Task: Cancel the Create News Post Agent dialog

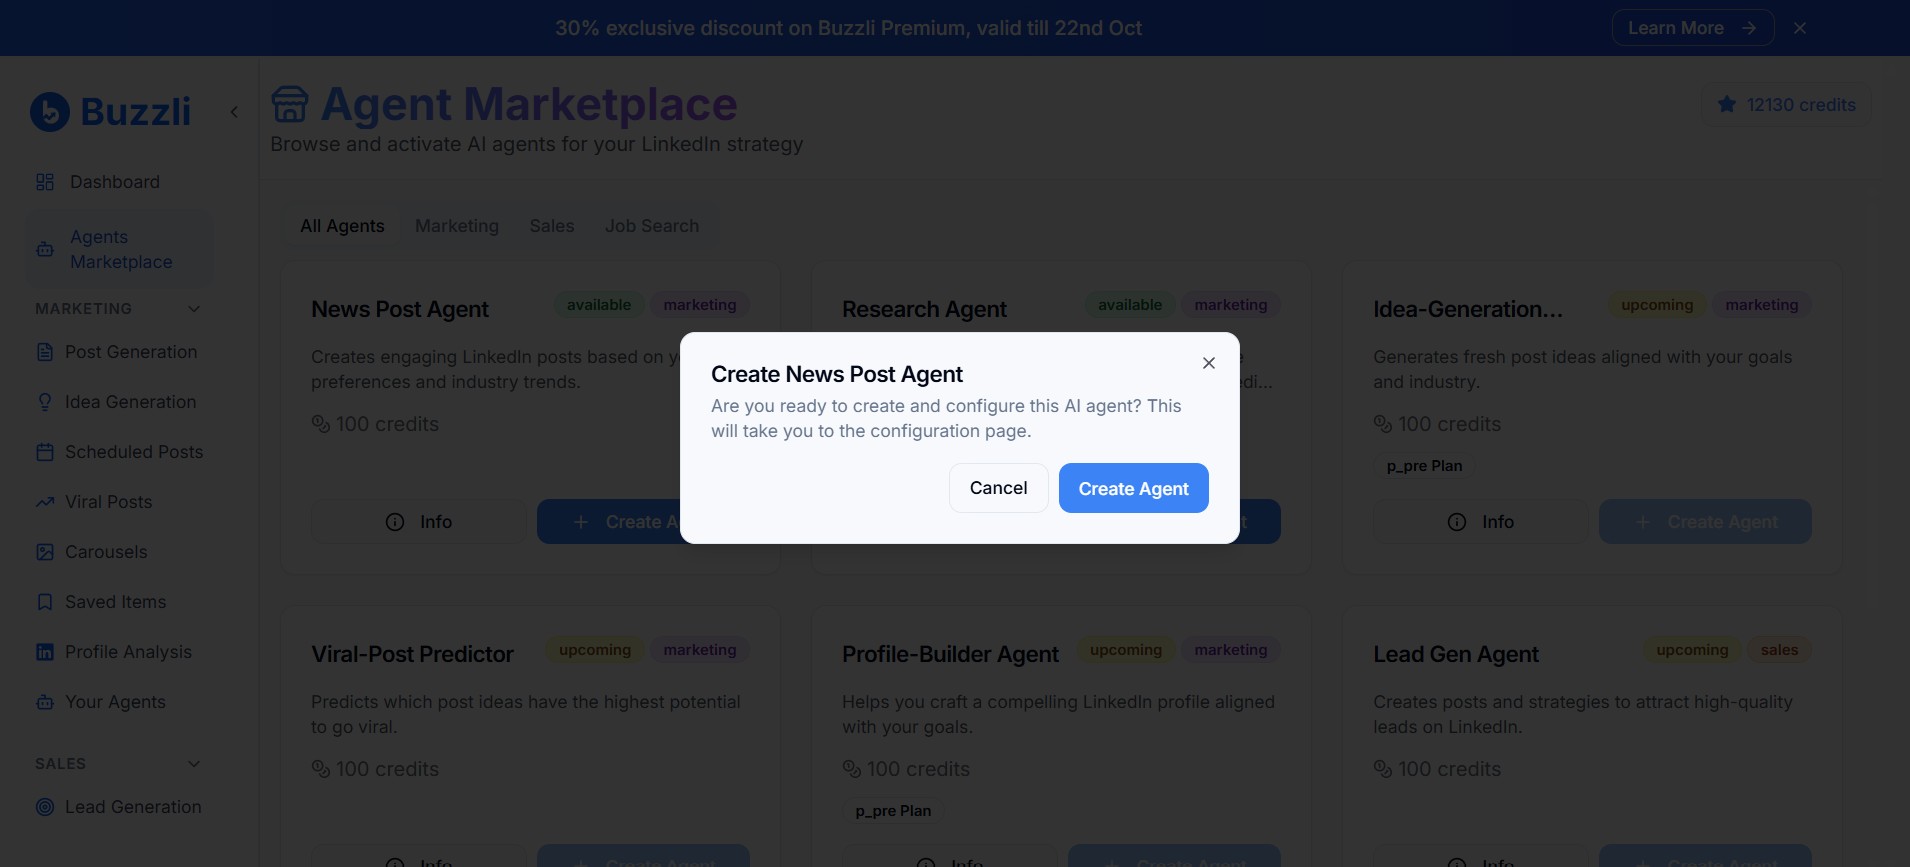Action: coord(997,488)
